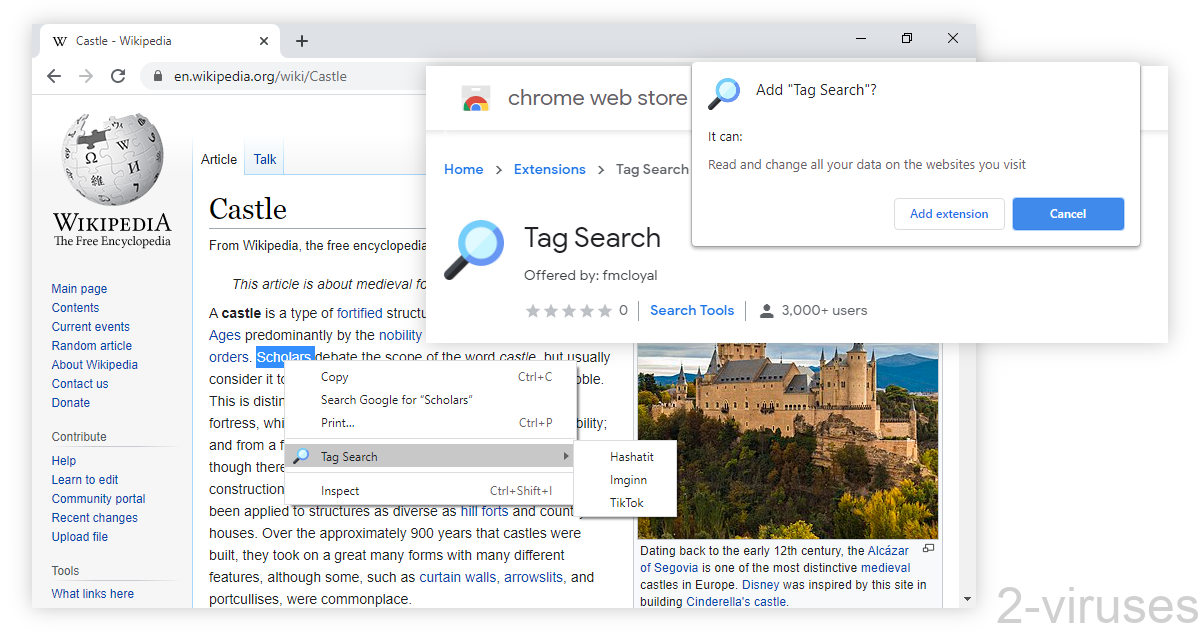Click the users icon beside 3,000+ users
1200x634 pixels.
765,310
